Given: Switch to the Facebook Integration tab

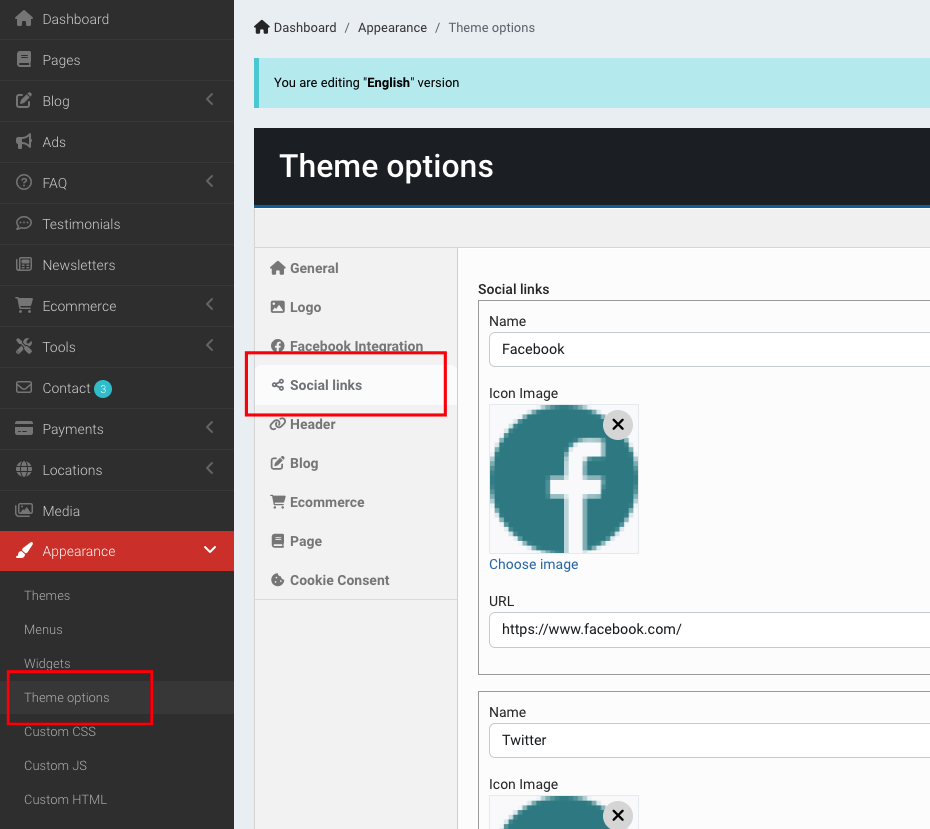Looking at the screenshot, I should [x=356, y=346].
